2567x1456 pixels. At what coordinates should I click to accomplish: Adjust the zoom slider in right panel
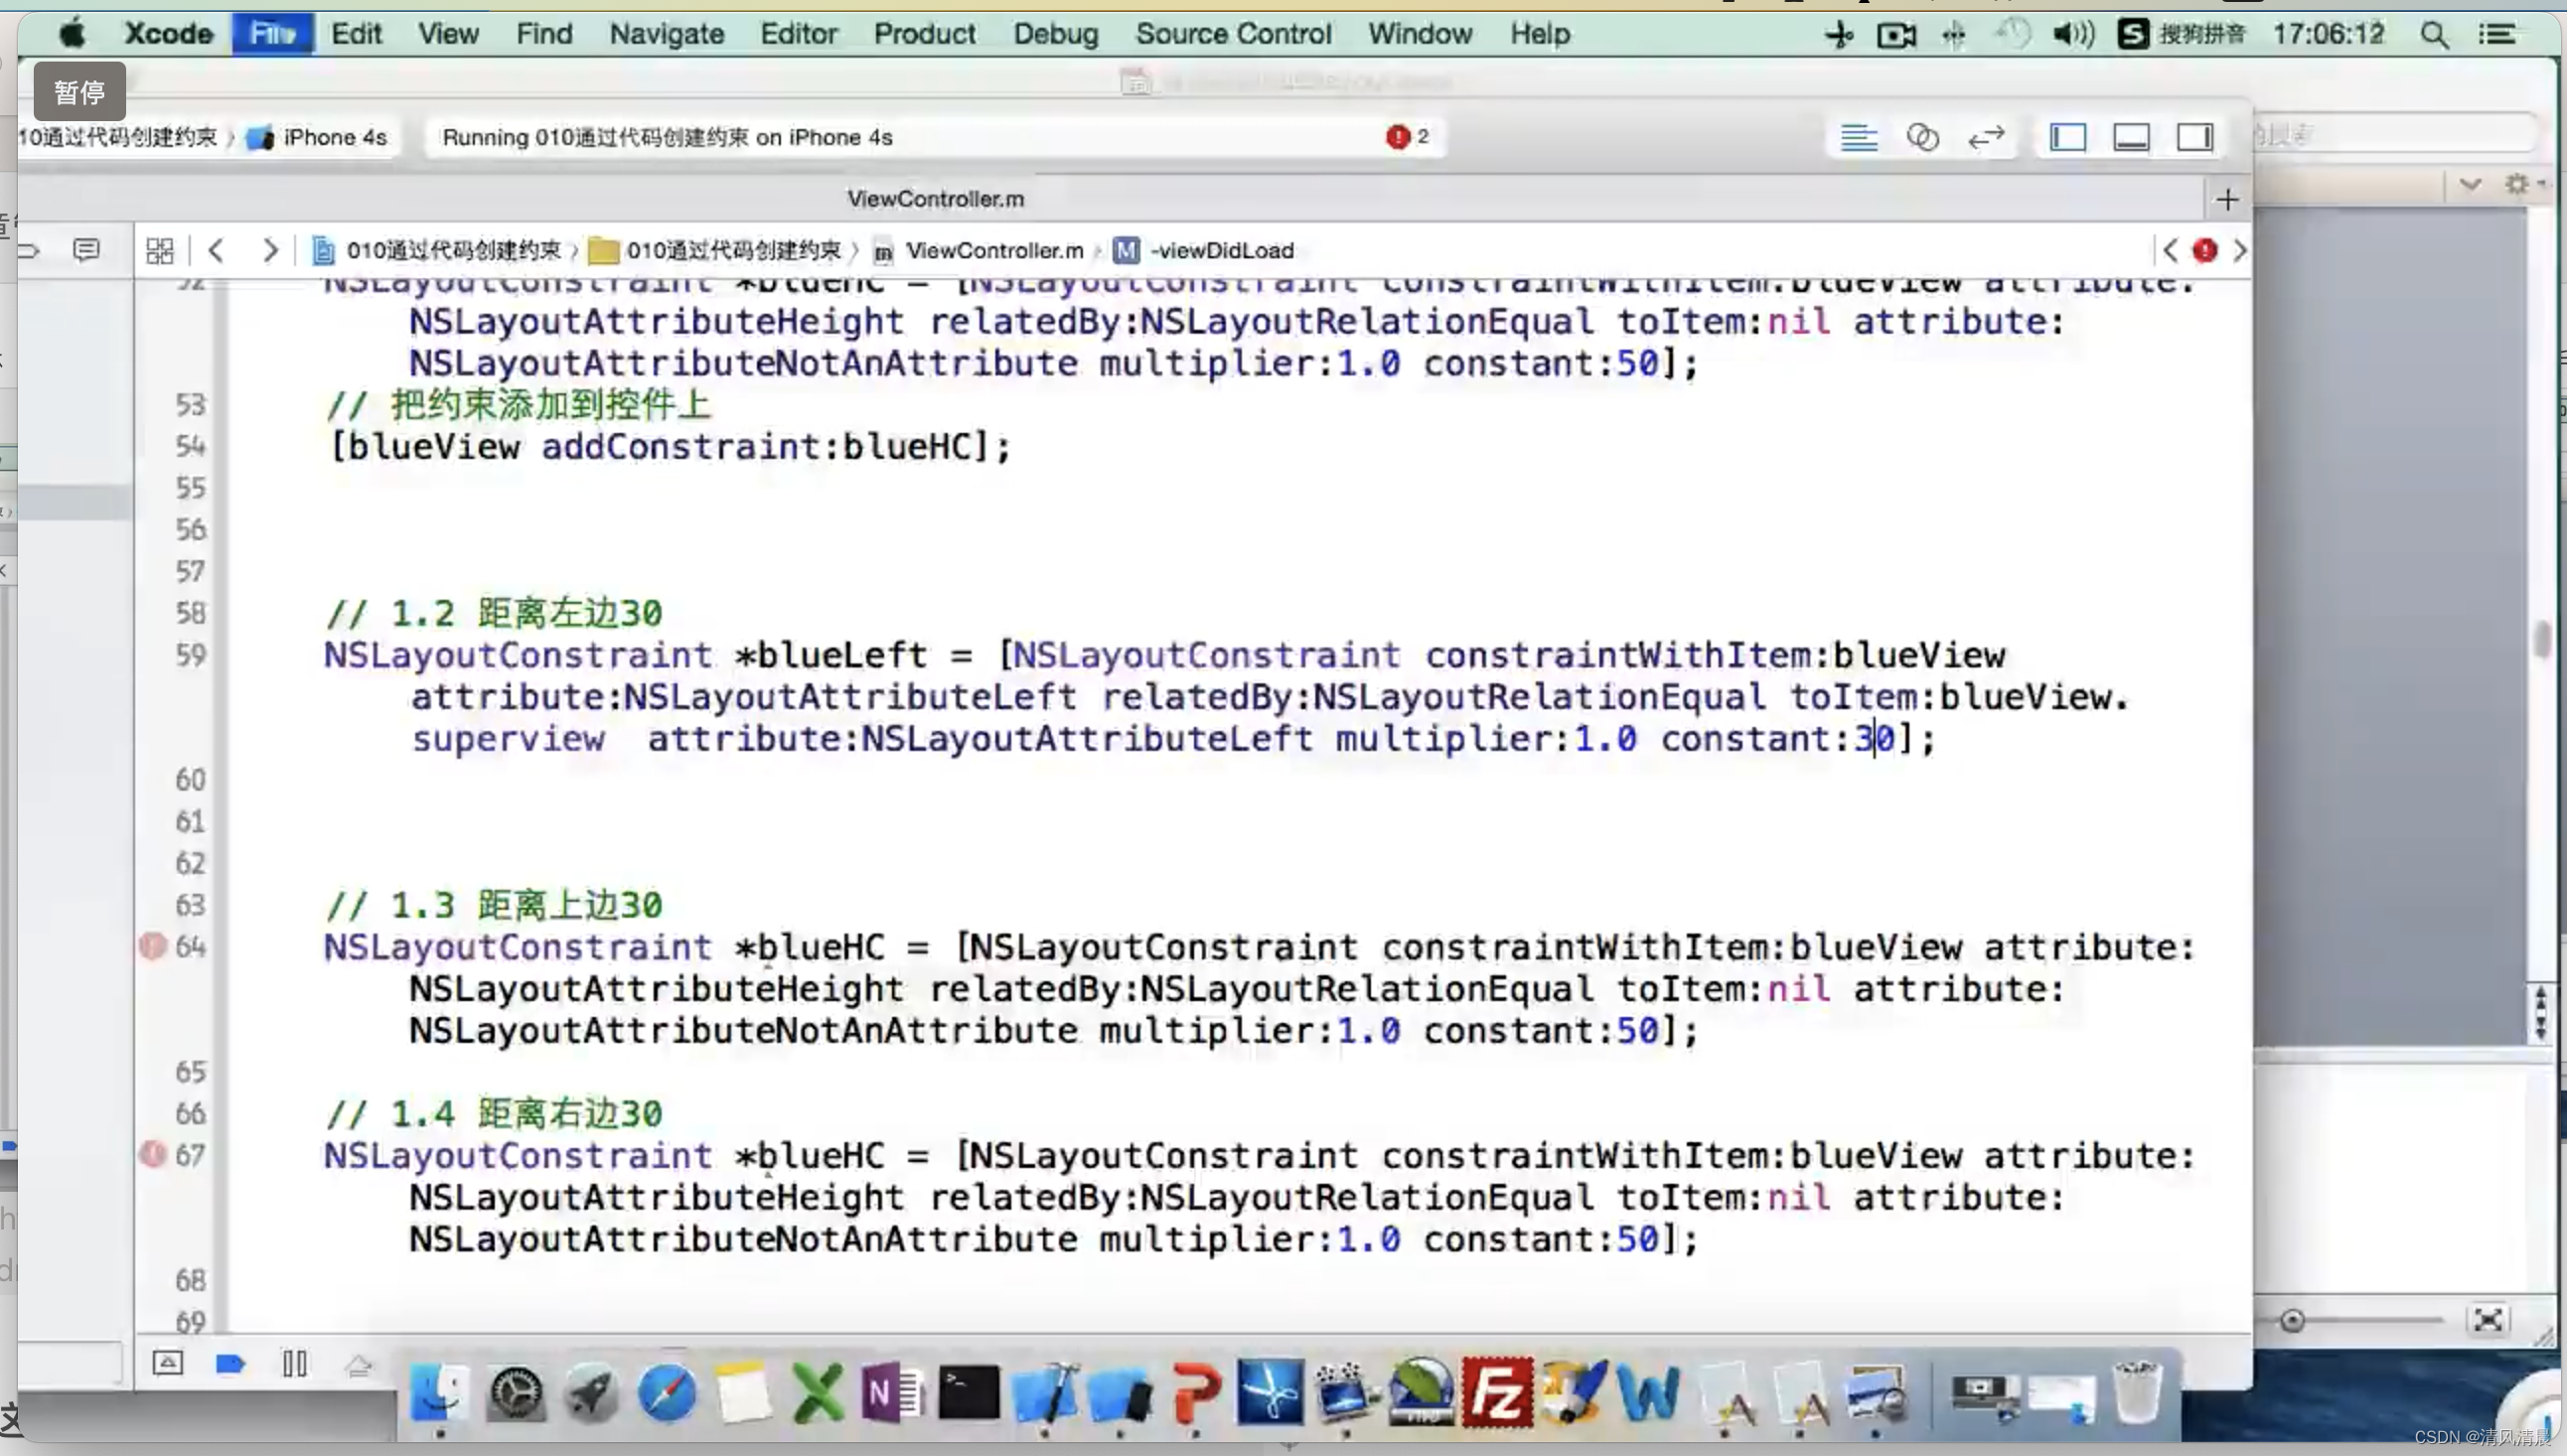click(2293, 1321)
